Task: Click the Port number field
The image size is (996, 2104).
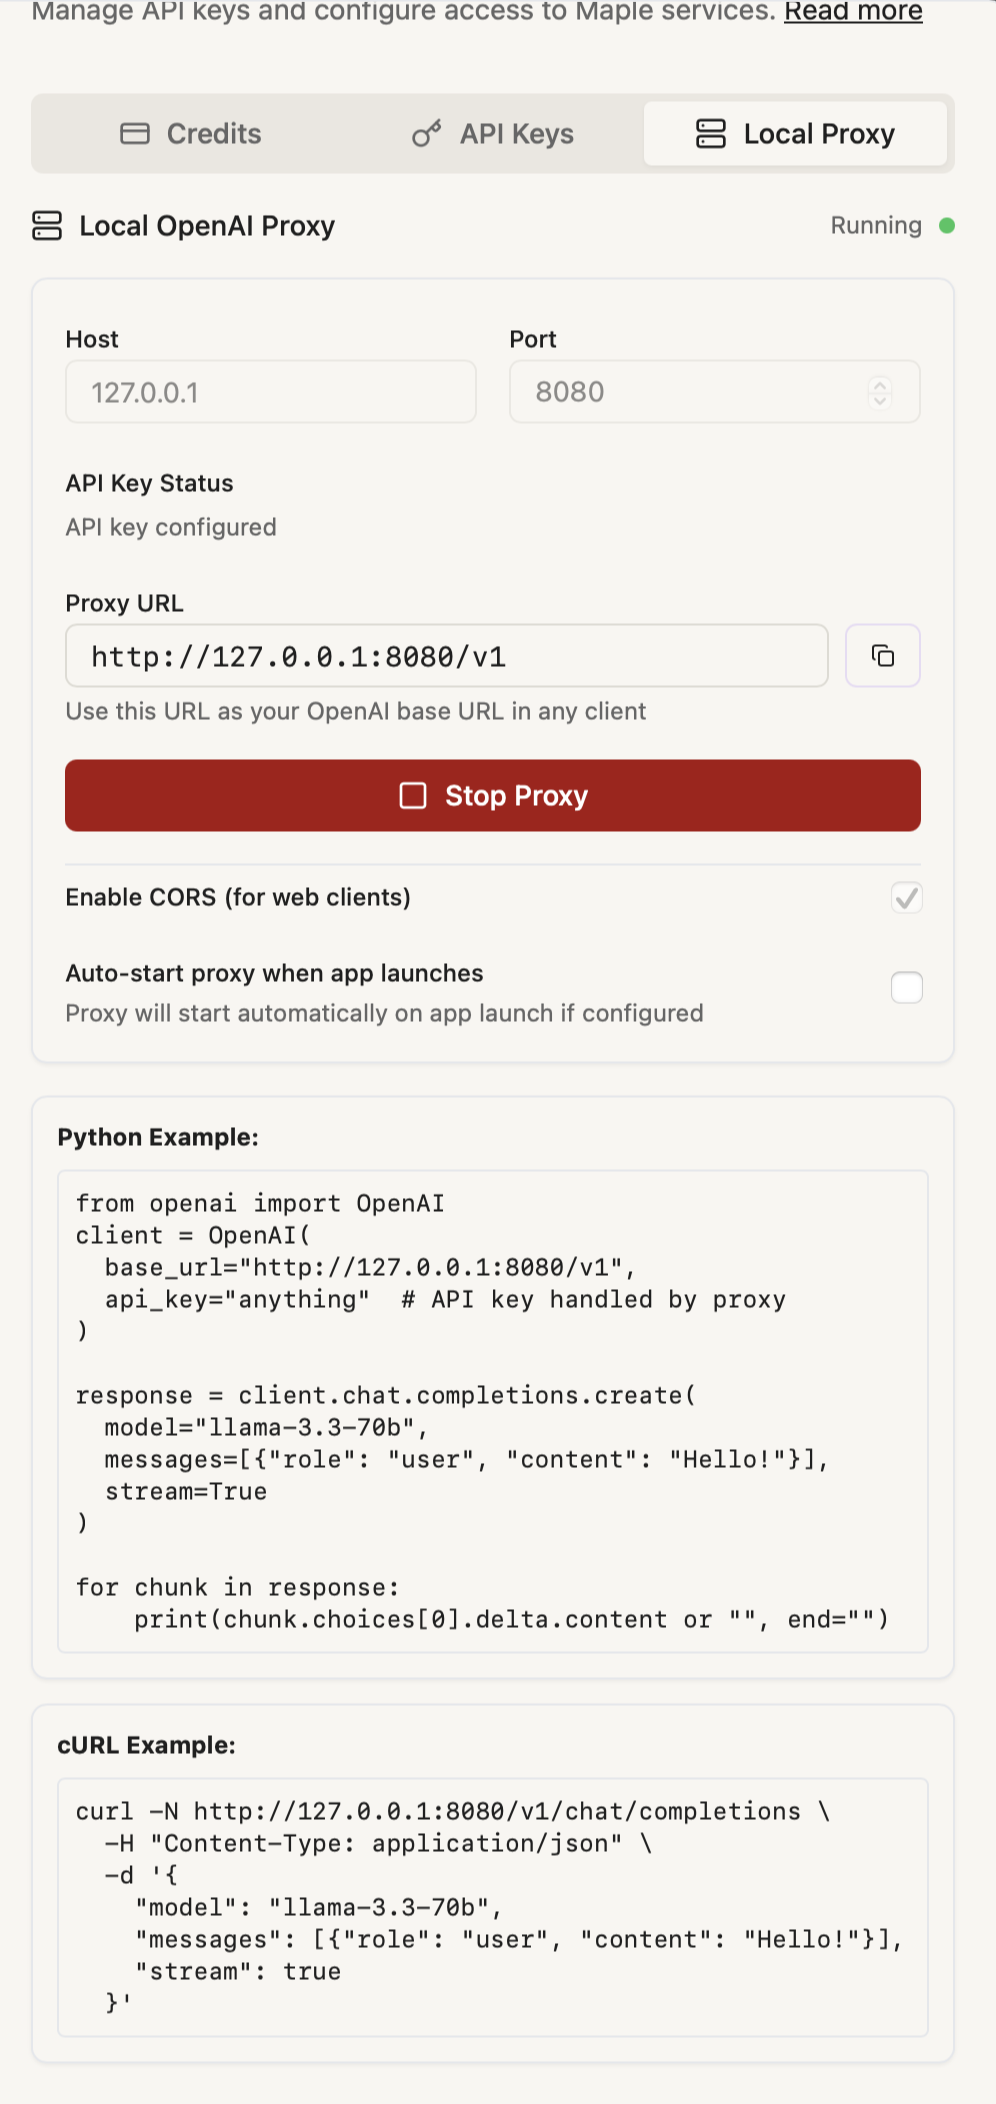Action: click(690, 392)
